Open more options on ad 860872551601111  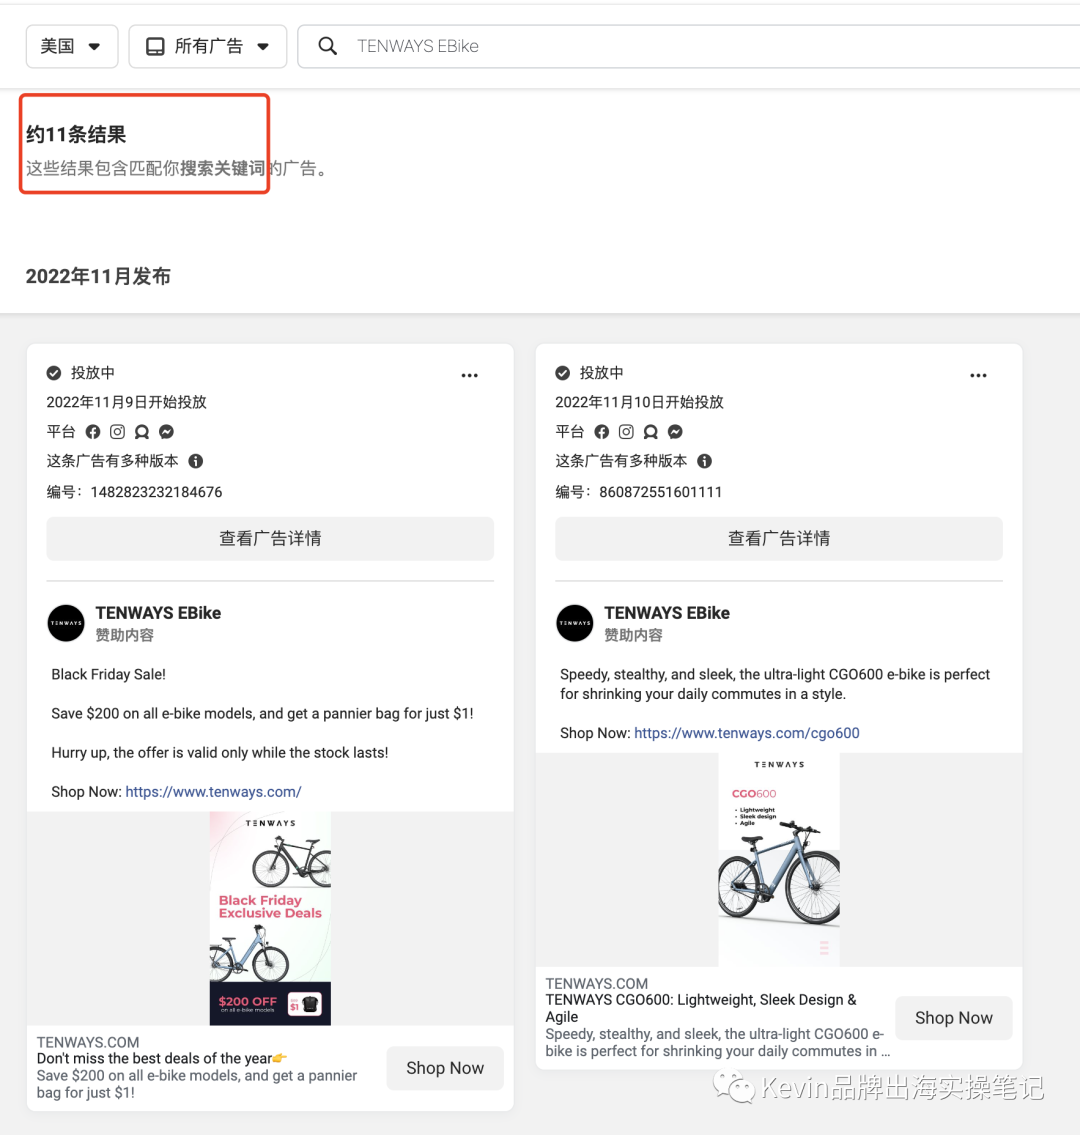[x=979, y=375]
